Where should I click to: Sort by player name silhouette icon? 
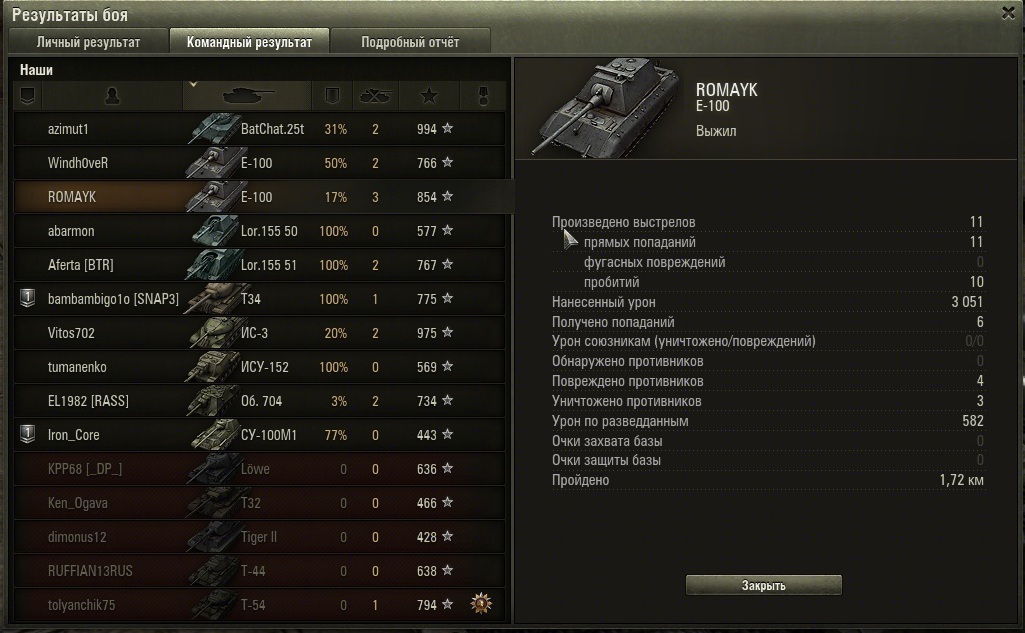pyautogui.click(x=112, y=96)
